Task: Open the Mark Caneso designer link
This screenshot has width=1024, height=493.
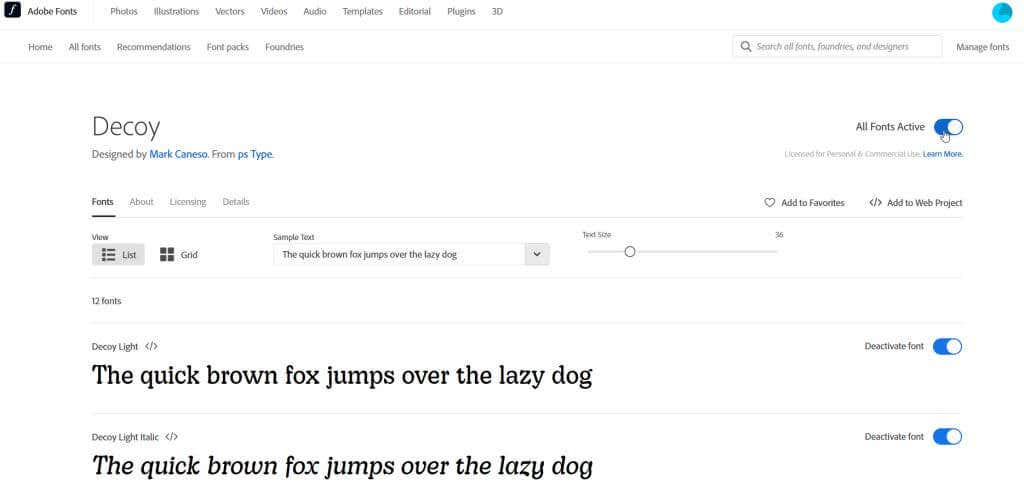Action: 175,154
